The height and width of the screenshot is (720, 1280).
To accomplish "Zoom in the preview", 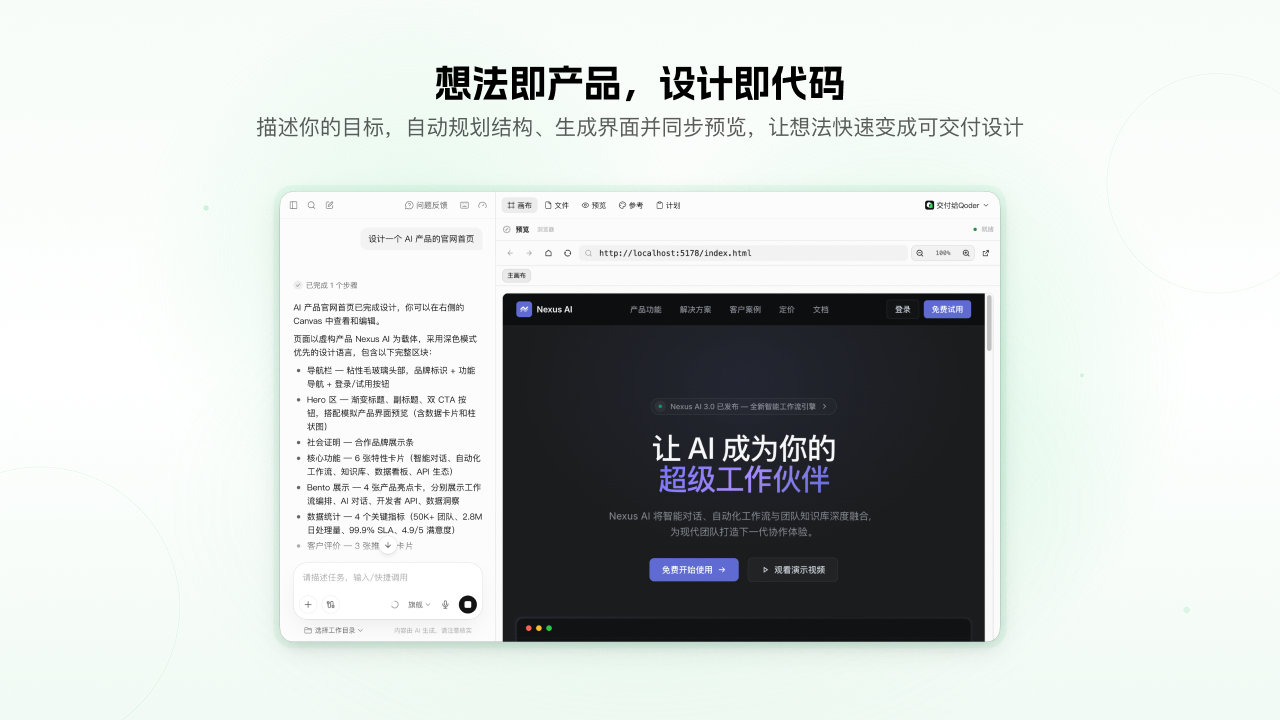I will click(966, 253).
